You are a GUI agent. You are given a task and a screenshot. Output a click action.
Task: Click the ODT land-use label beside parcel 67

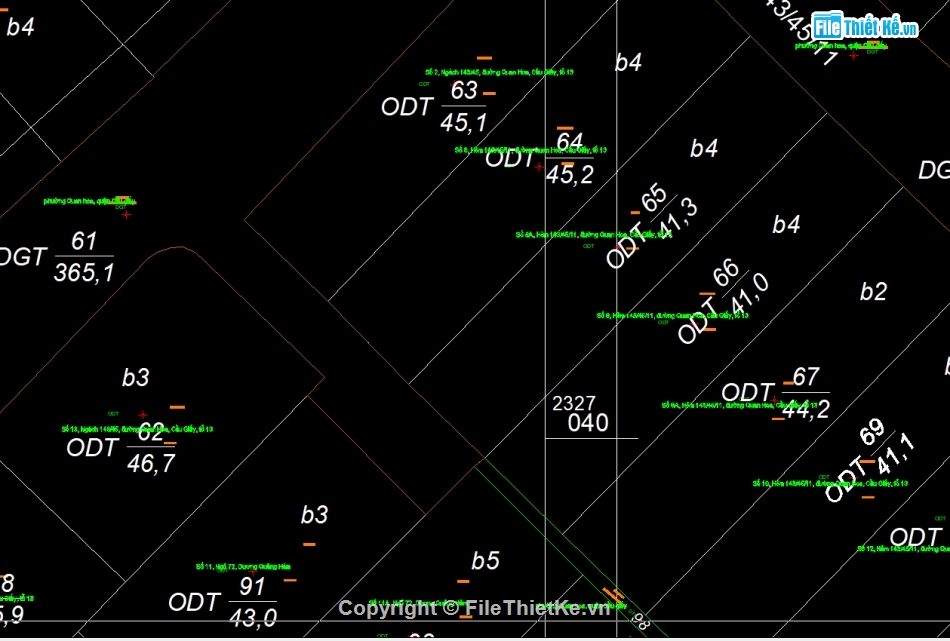click(747, 393)
